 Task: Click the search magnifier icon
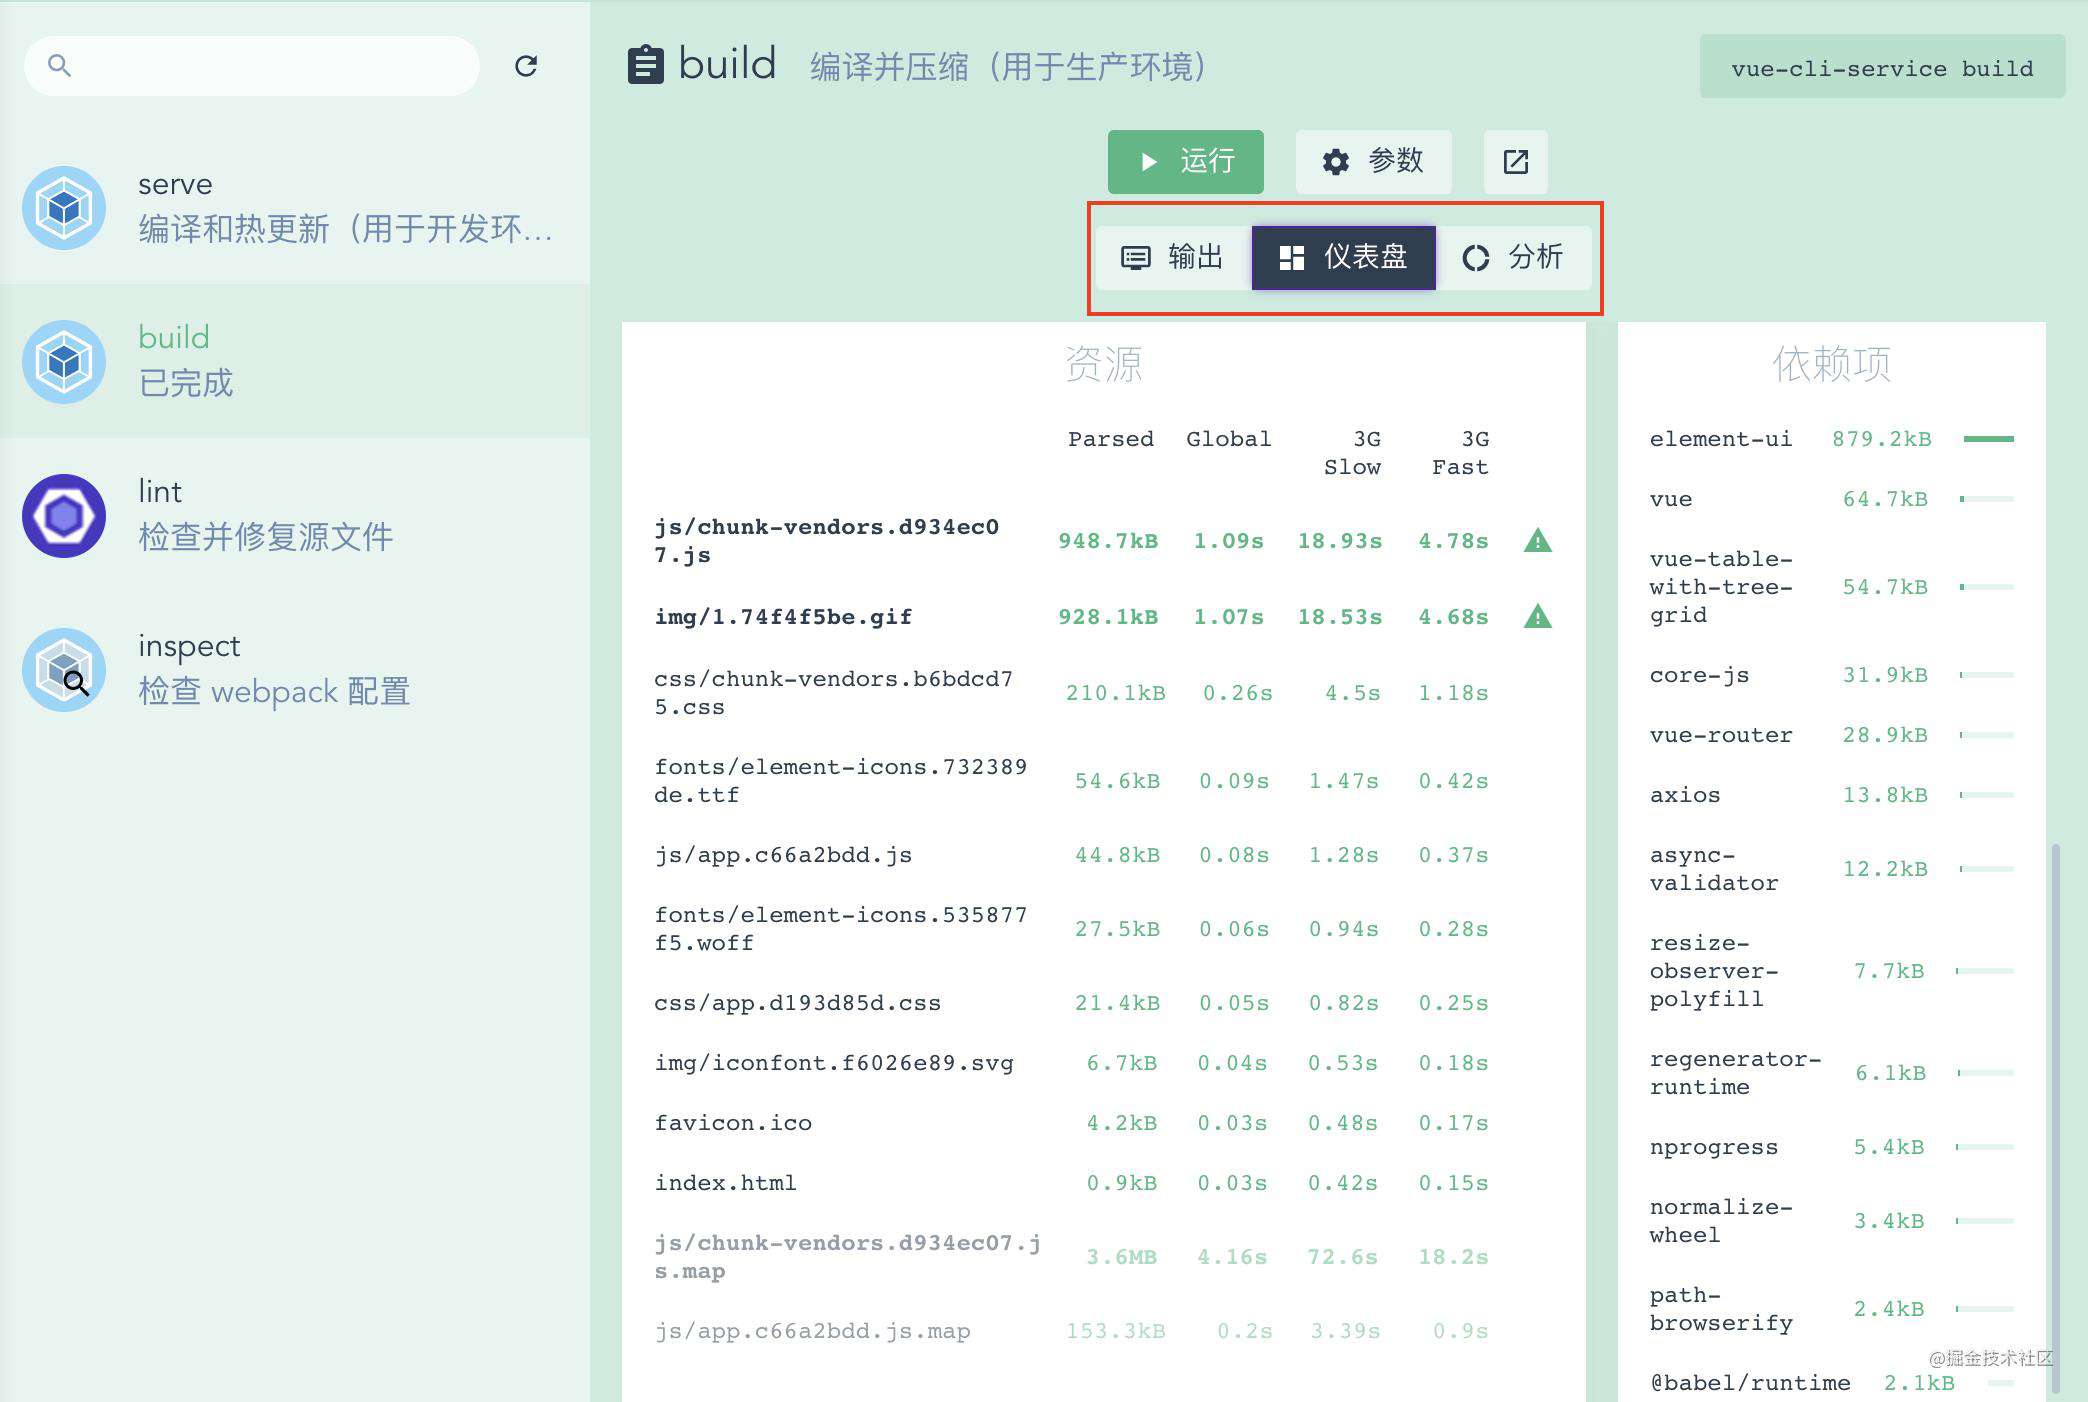pyautogui.click(x=60, y=66)
